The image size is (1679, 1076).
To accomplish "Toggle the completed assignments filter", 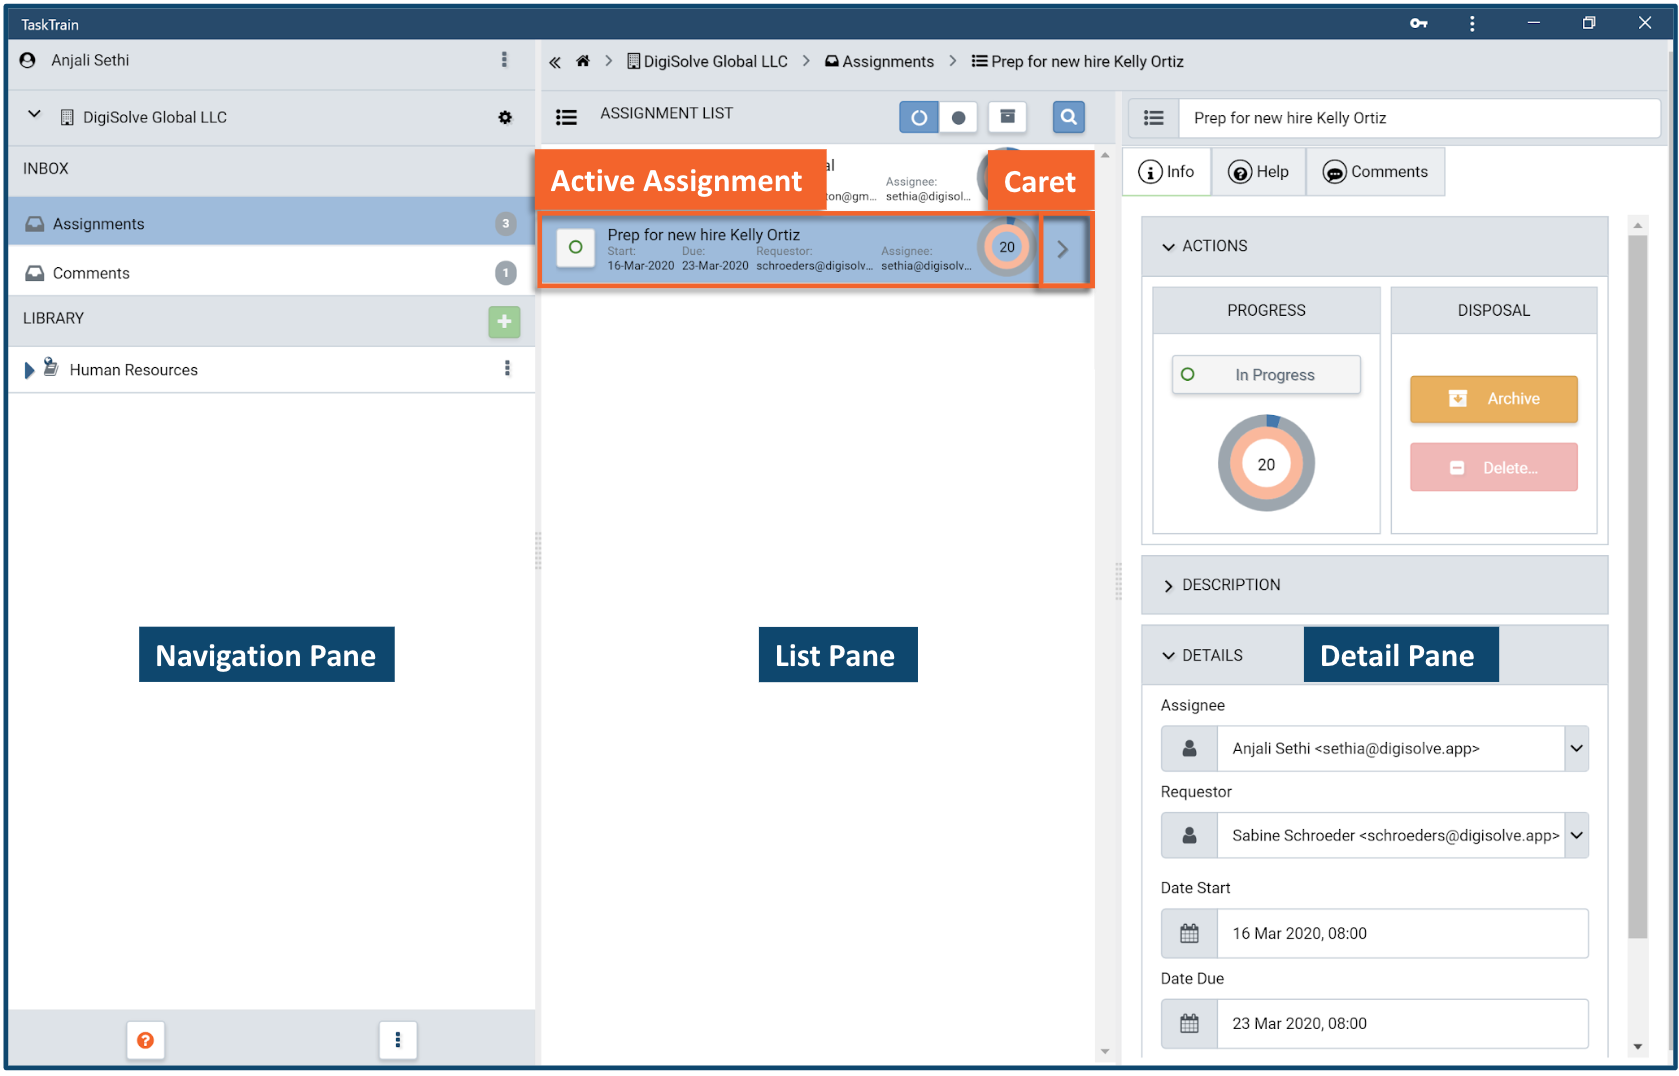I will click(958, 117).
